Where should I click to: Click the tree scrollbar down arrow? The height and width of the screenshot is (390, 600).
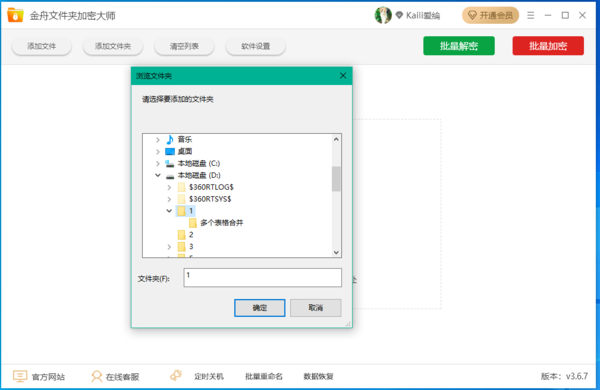click(336, 252)
